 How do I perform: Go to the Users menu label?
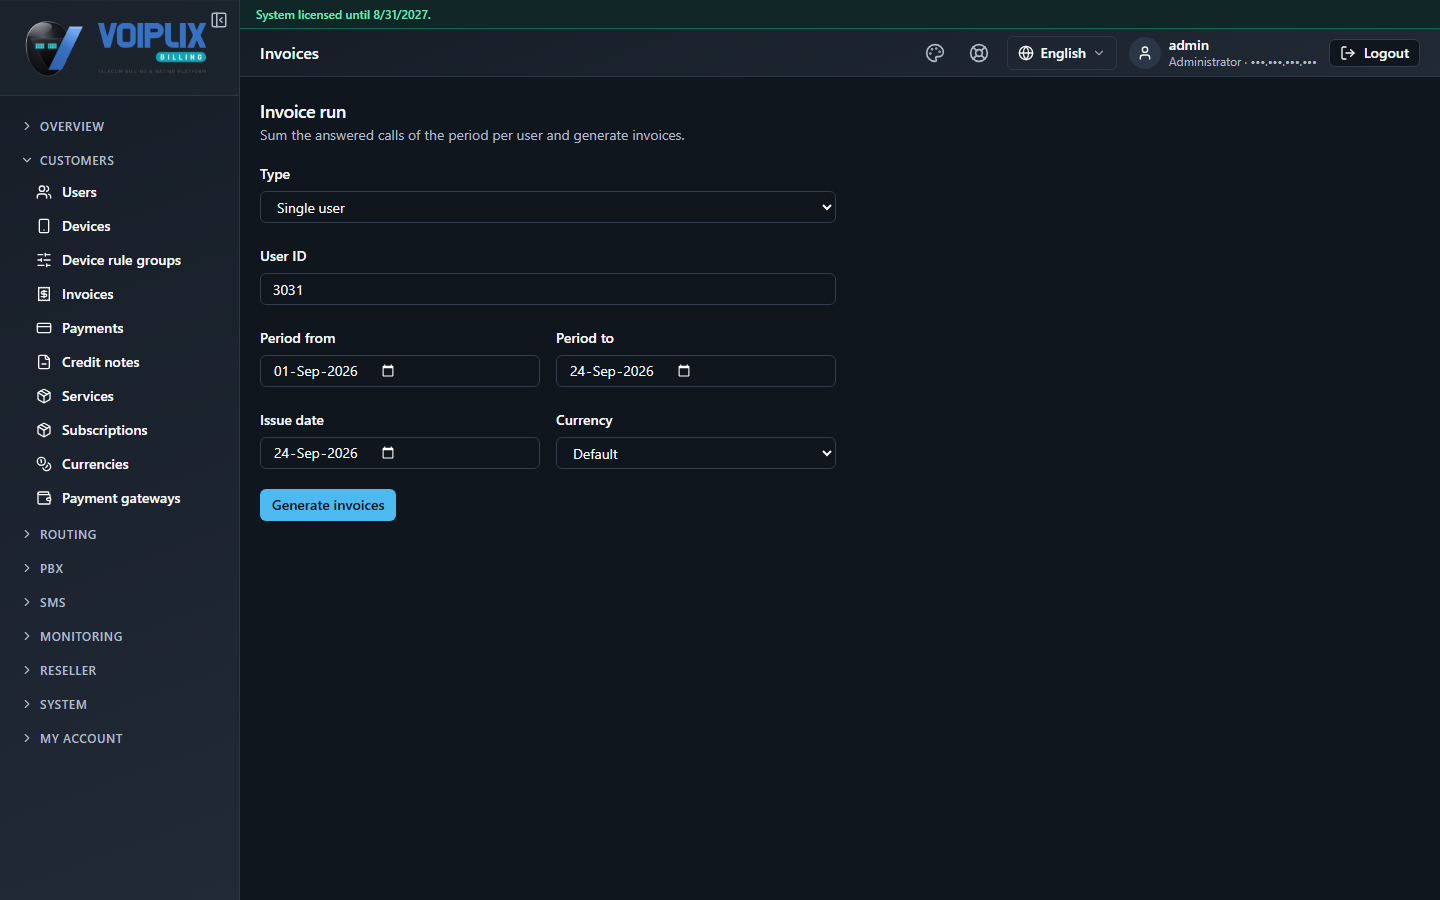point(79,192)
